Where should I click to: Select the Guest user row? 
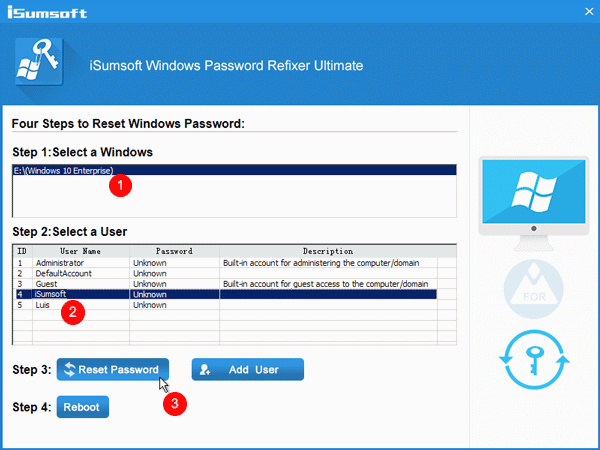pyautogui.click(x=226, y=284)
